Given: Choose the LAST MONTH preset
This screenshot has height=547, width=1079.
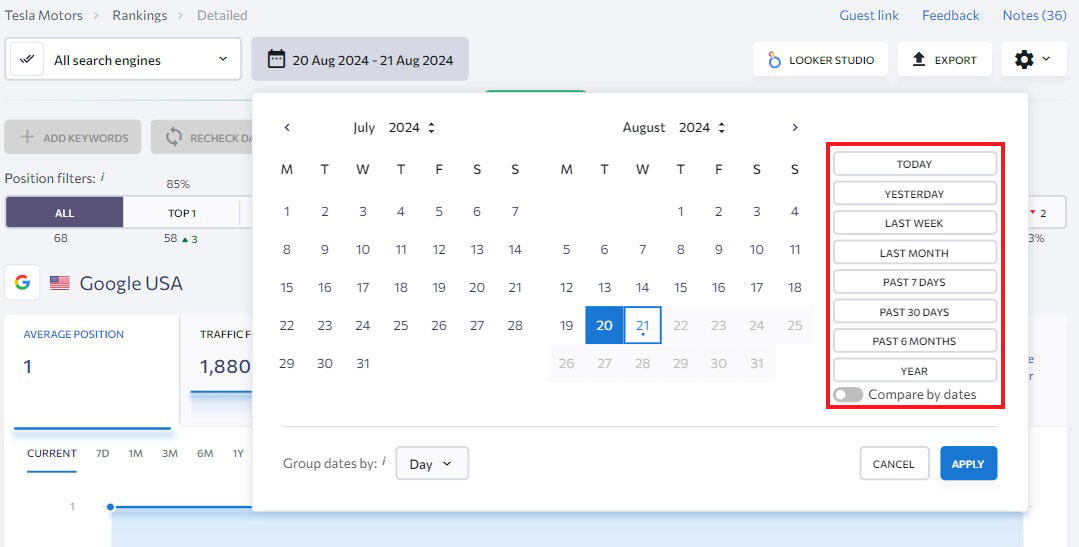Looking at the screenshot, I should pyautogui.click(x=915, y=253).
